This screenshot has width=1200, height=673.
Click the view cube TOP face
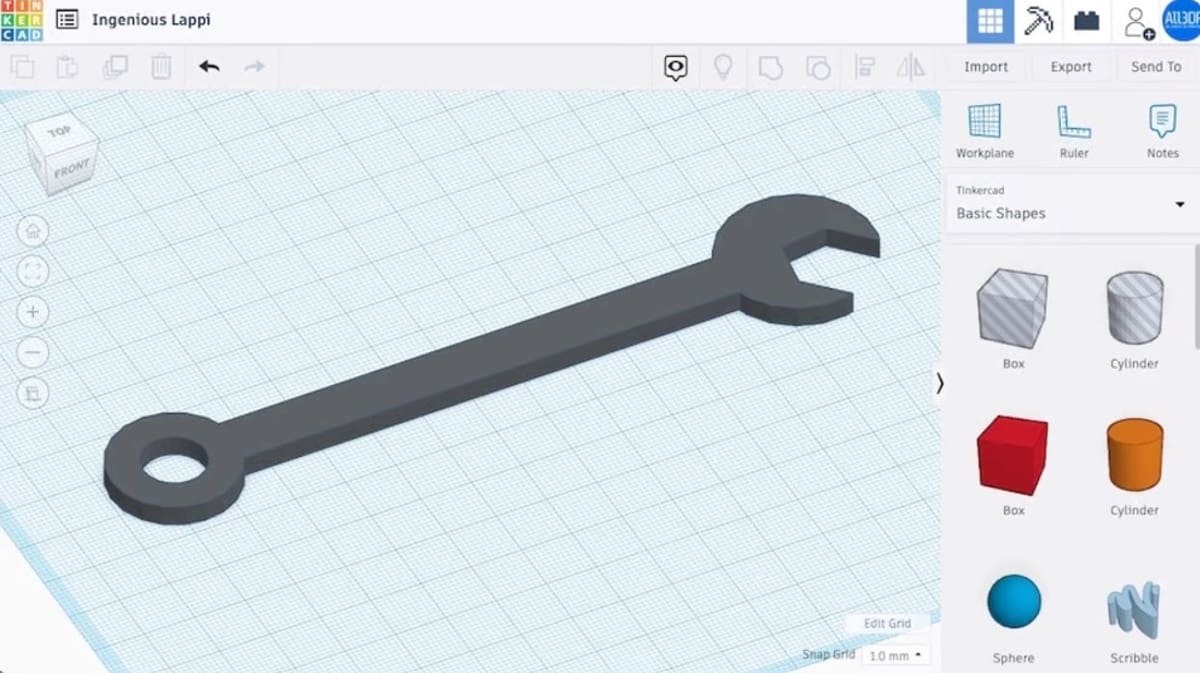click(60, 131)
